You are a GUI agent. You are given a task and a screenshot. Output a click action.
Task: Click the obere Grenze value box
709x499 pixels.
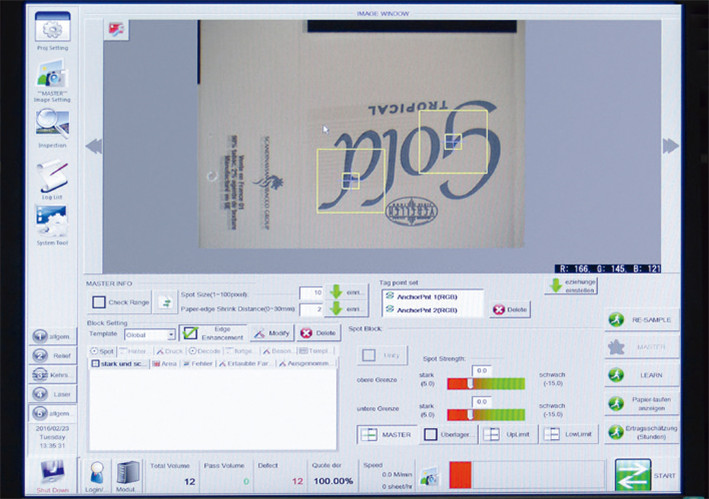coord(482,371)
